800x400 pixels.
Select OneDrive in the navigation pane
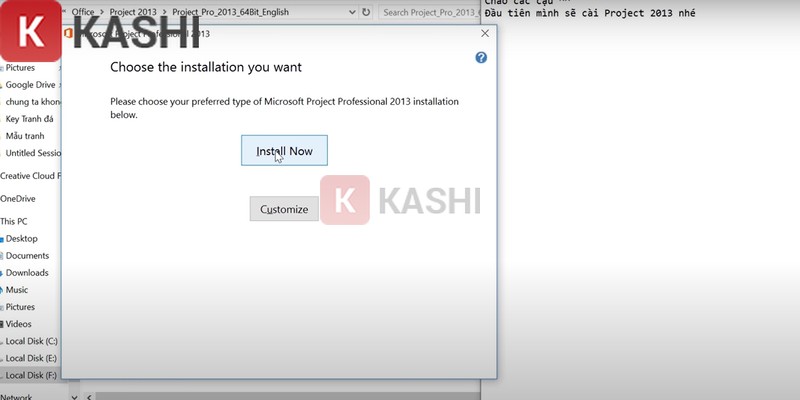18,199
